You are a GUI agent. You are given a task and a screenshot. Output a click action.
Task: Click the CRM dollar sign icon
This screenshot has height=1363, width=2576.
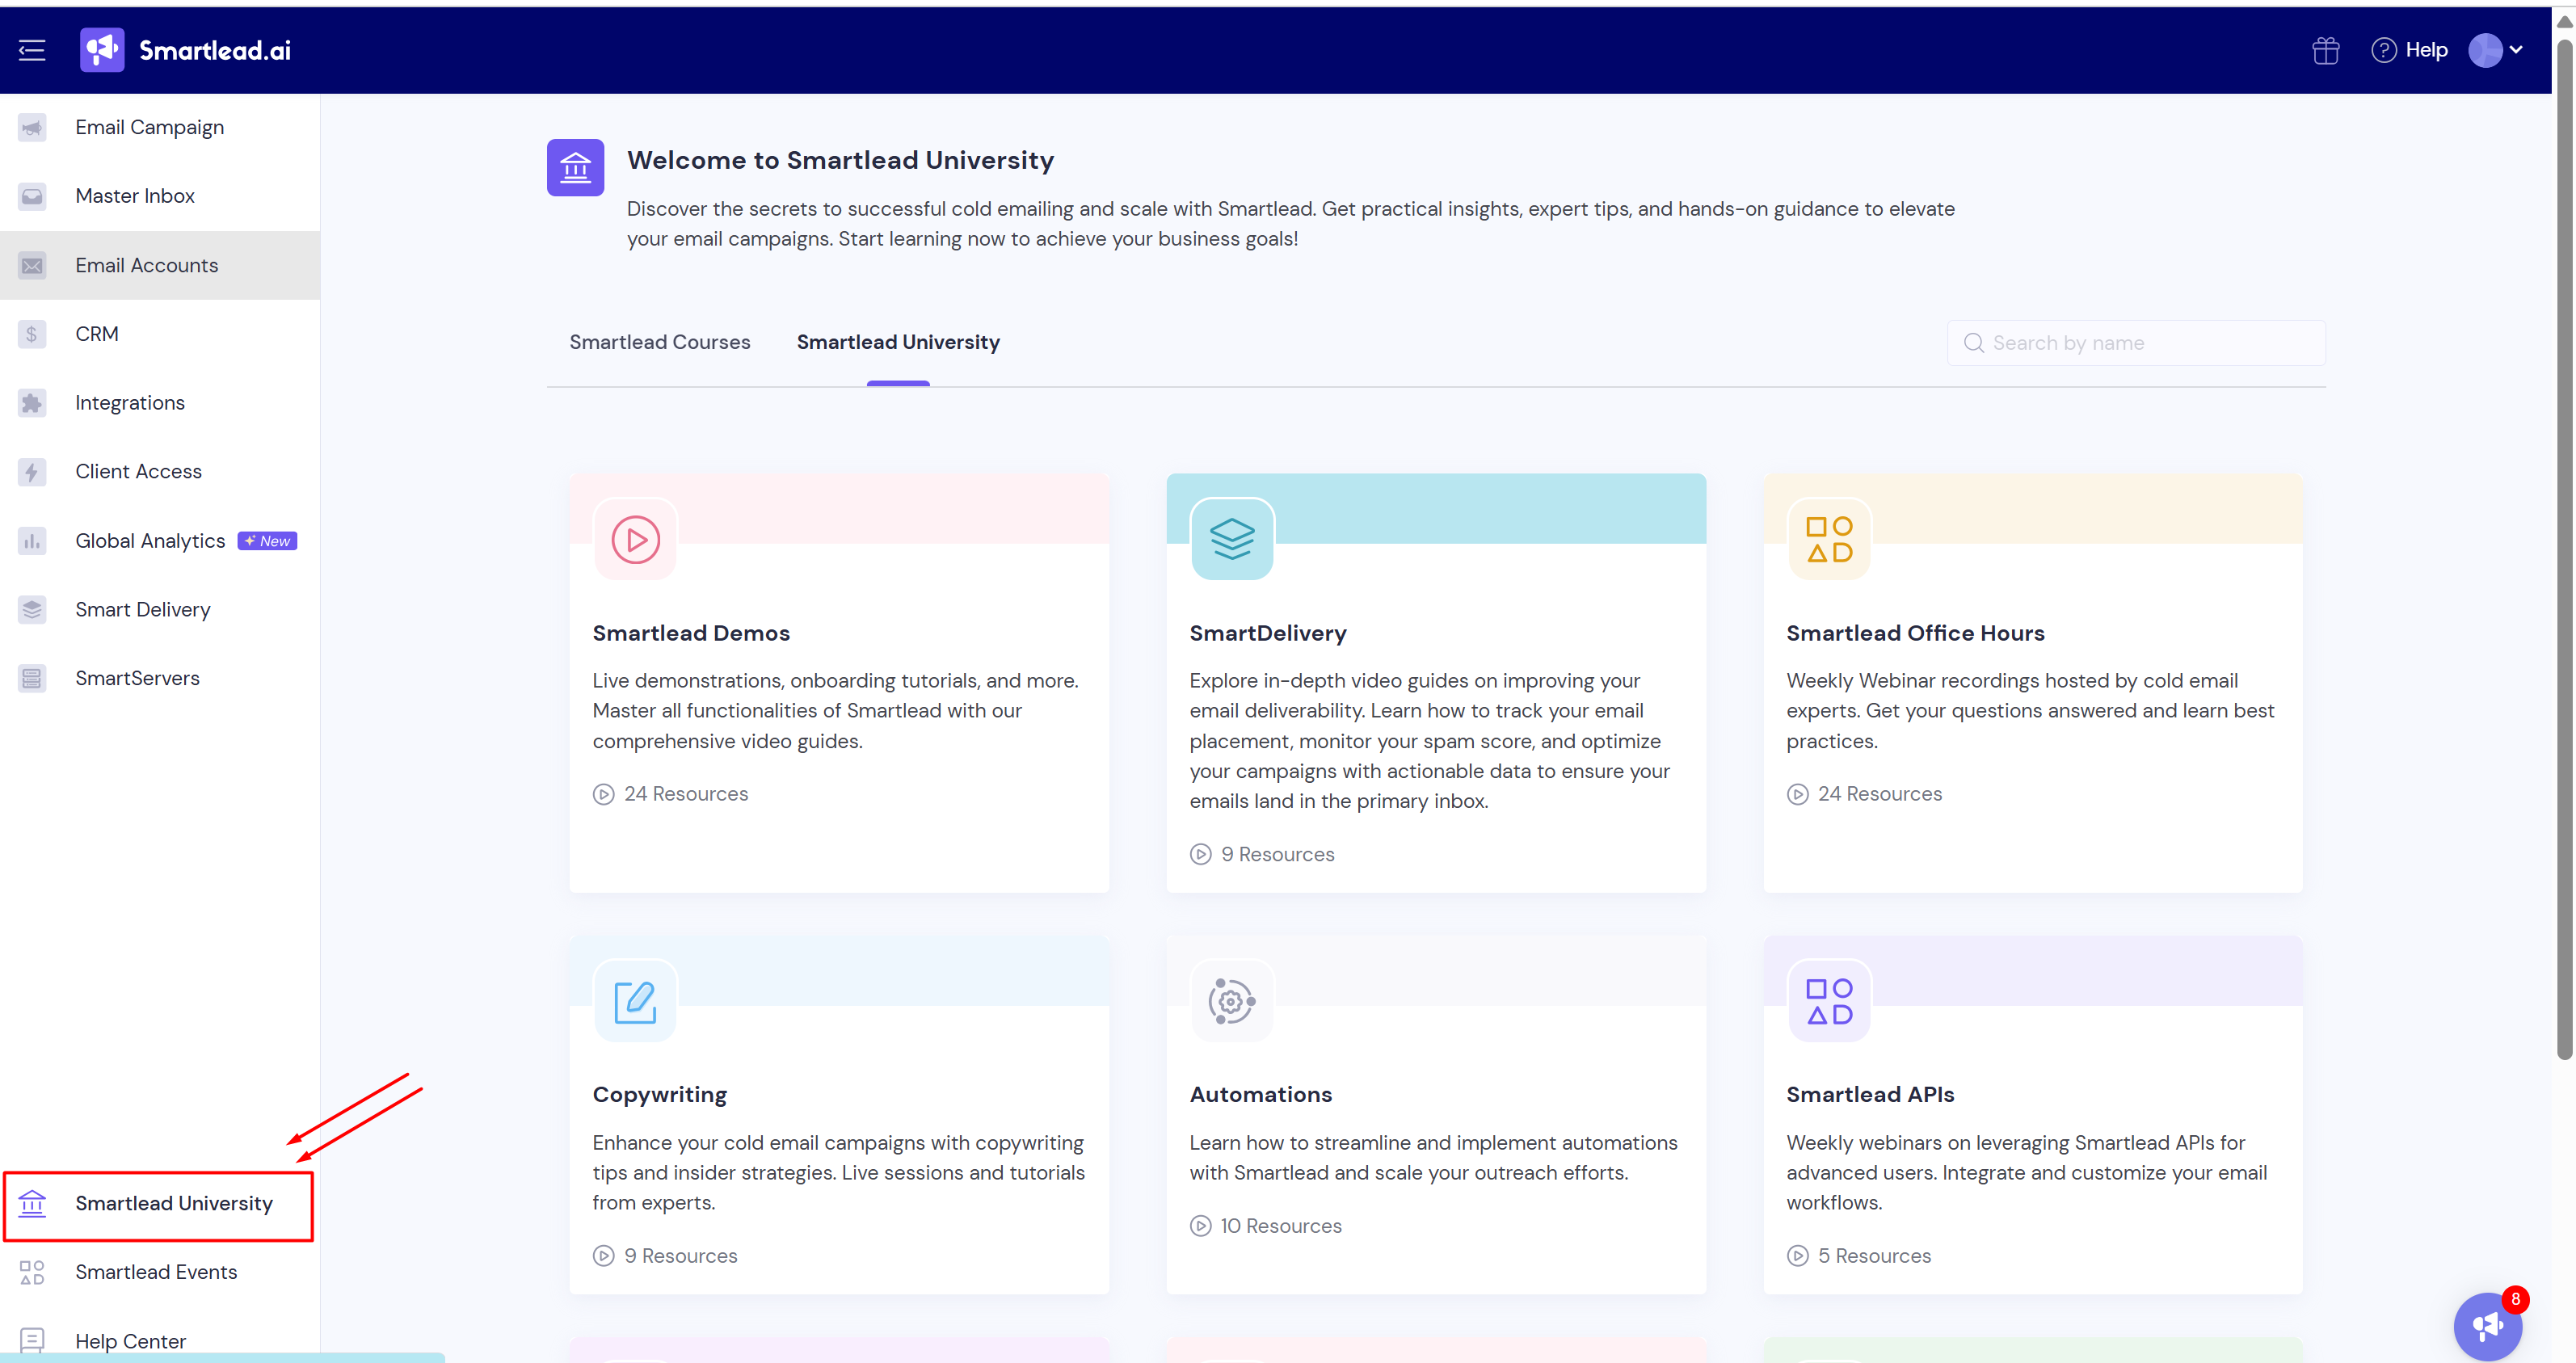click(32, 334)
